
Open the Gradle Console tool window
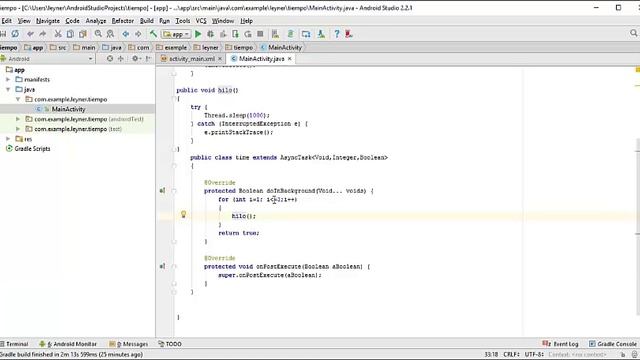tap(613, 344)
